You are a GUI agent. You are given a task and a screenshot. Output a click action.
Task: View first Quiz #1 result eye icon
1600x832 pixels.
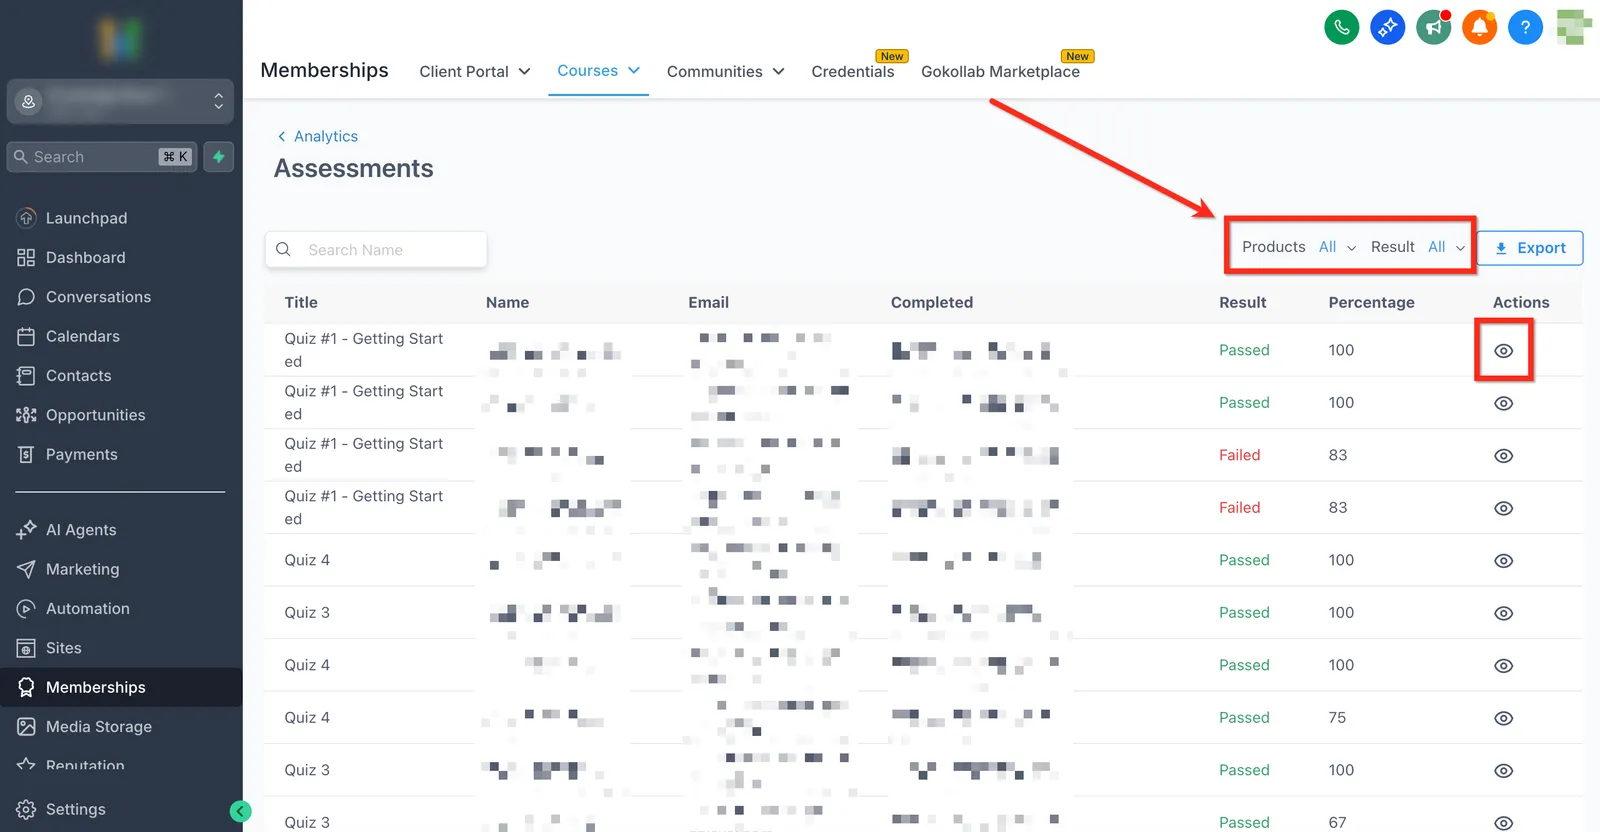point(1503,351)
